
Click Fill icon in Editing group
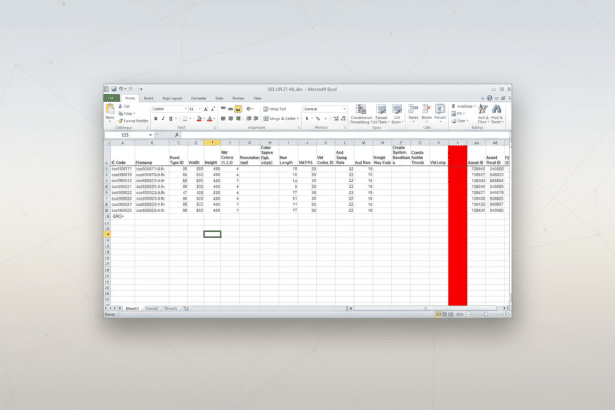(x=454, y=113)
